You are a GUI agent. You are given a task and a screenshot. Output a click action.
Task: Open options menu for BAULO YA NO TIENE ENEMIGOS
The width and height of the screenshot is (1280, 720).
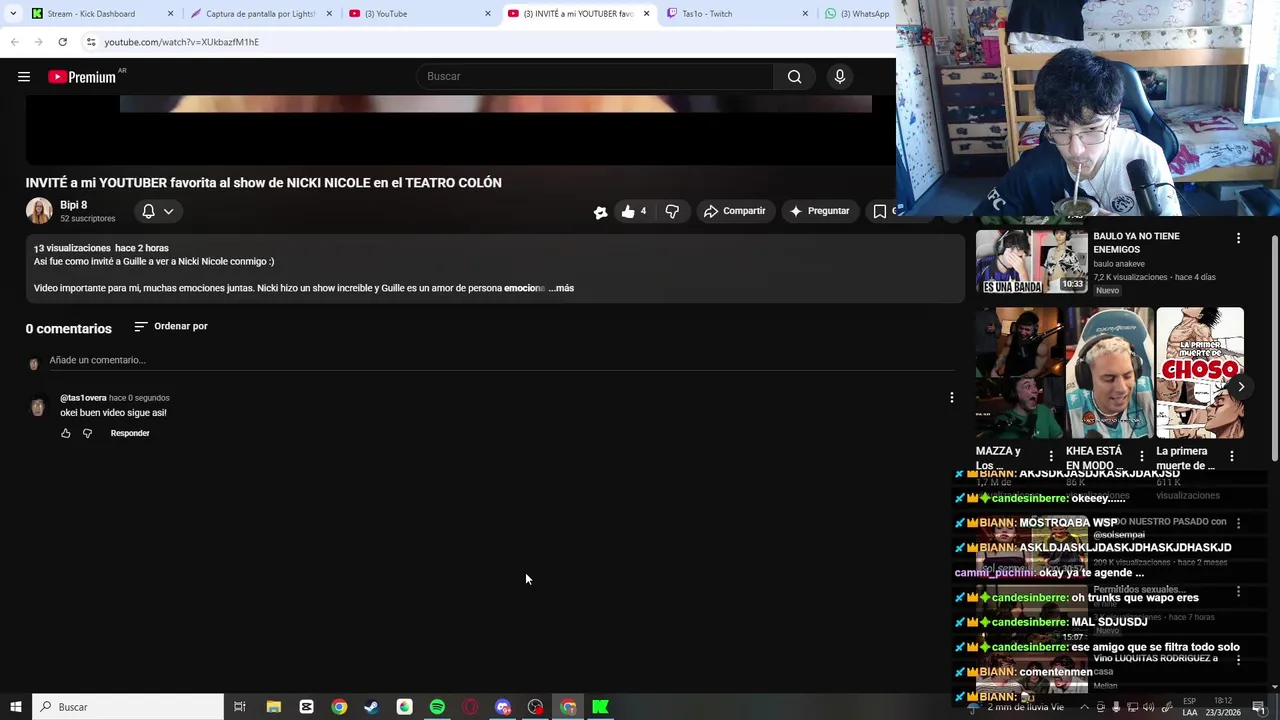point(1238,238)
